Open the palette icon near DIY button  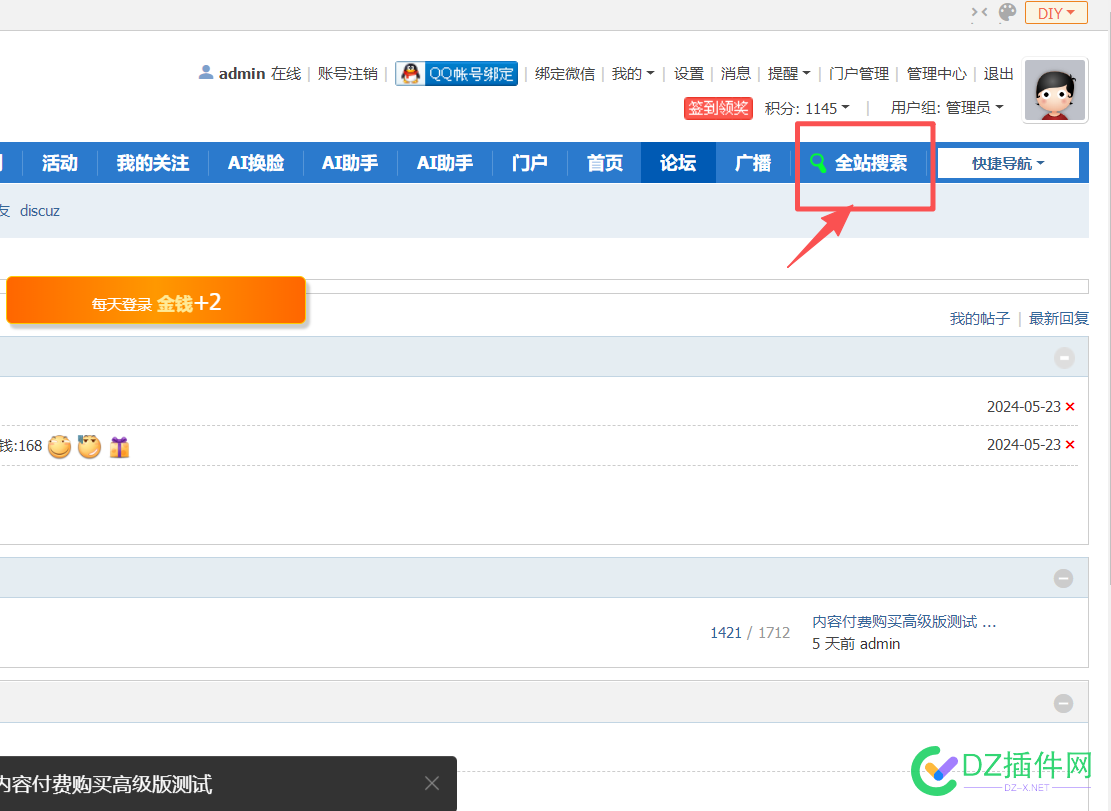(x=1007, y=13)
